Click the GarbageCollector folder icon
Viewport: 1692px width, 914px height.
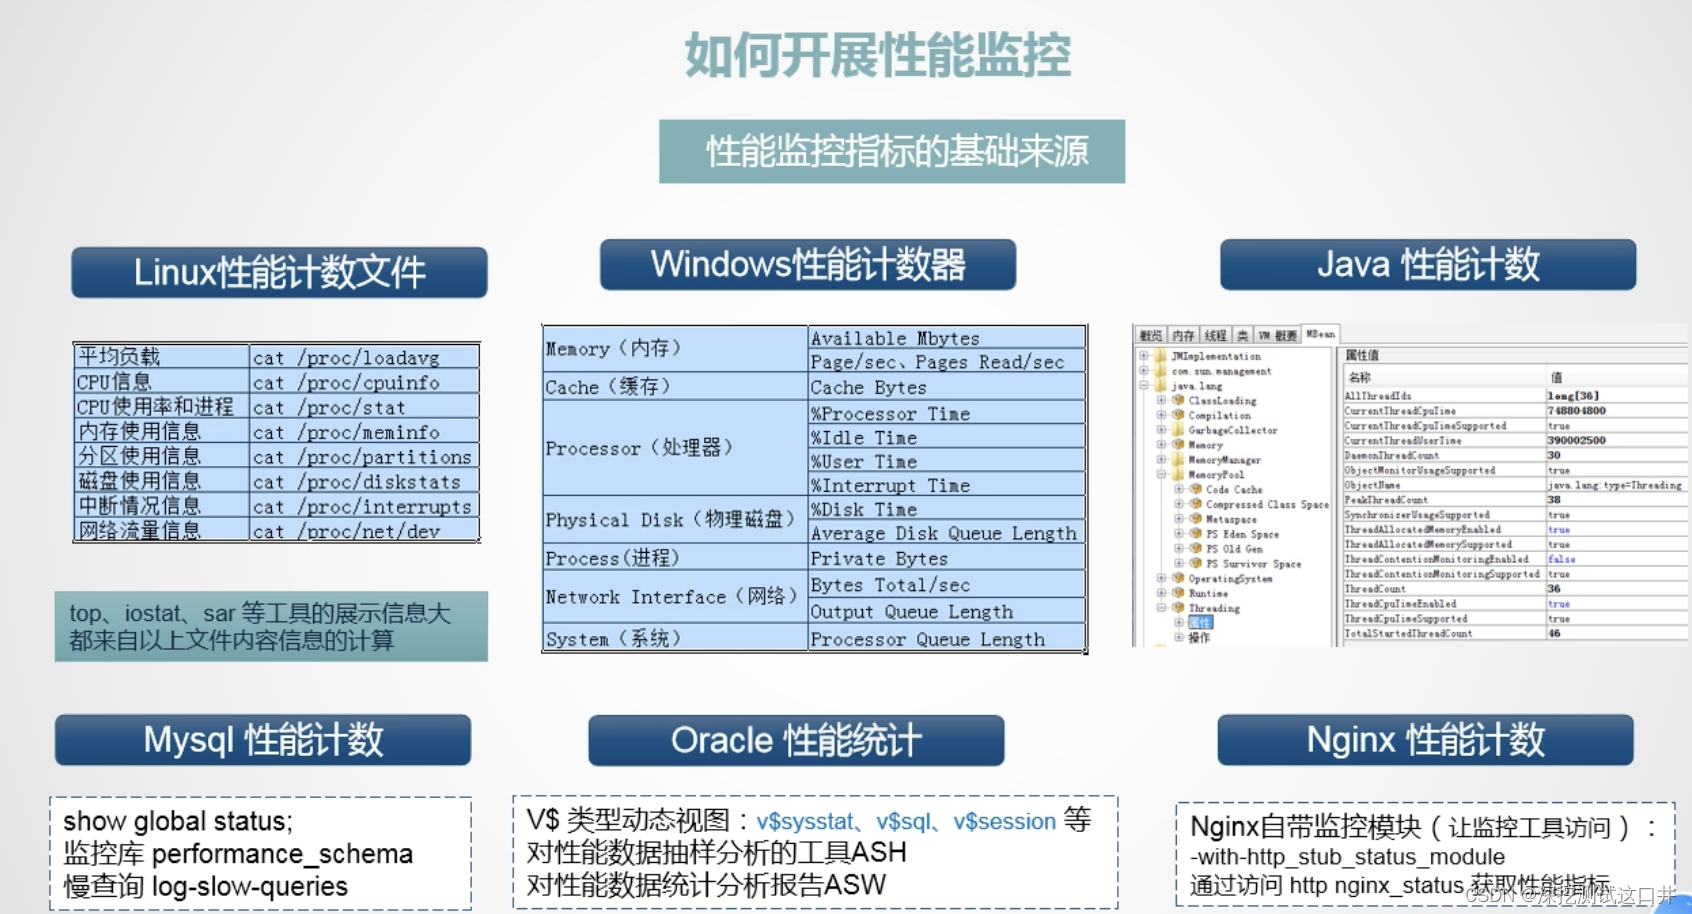(x=1178, y=430)
